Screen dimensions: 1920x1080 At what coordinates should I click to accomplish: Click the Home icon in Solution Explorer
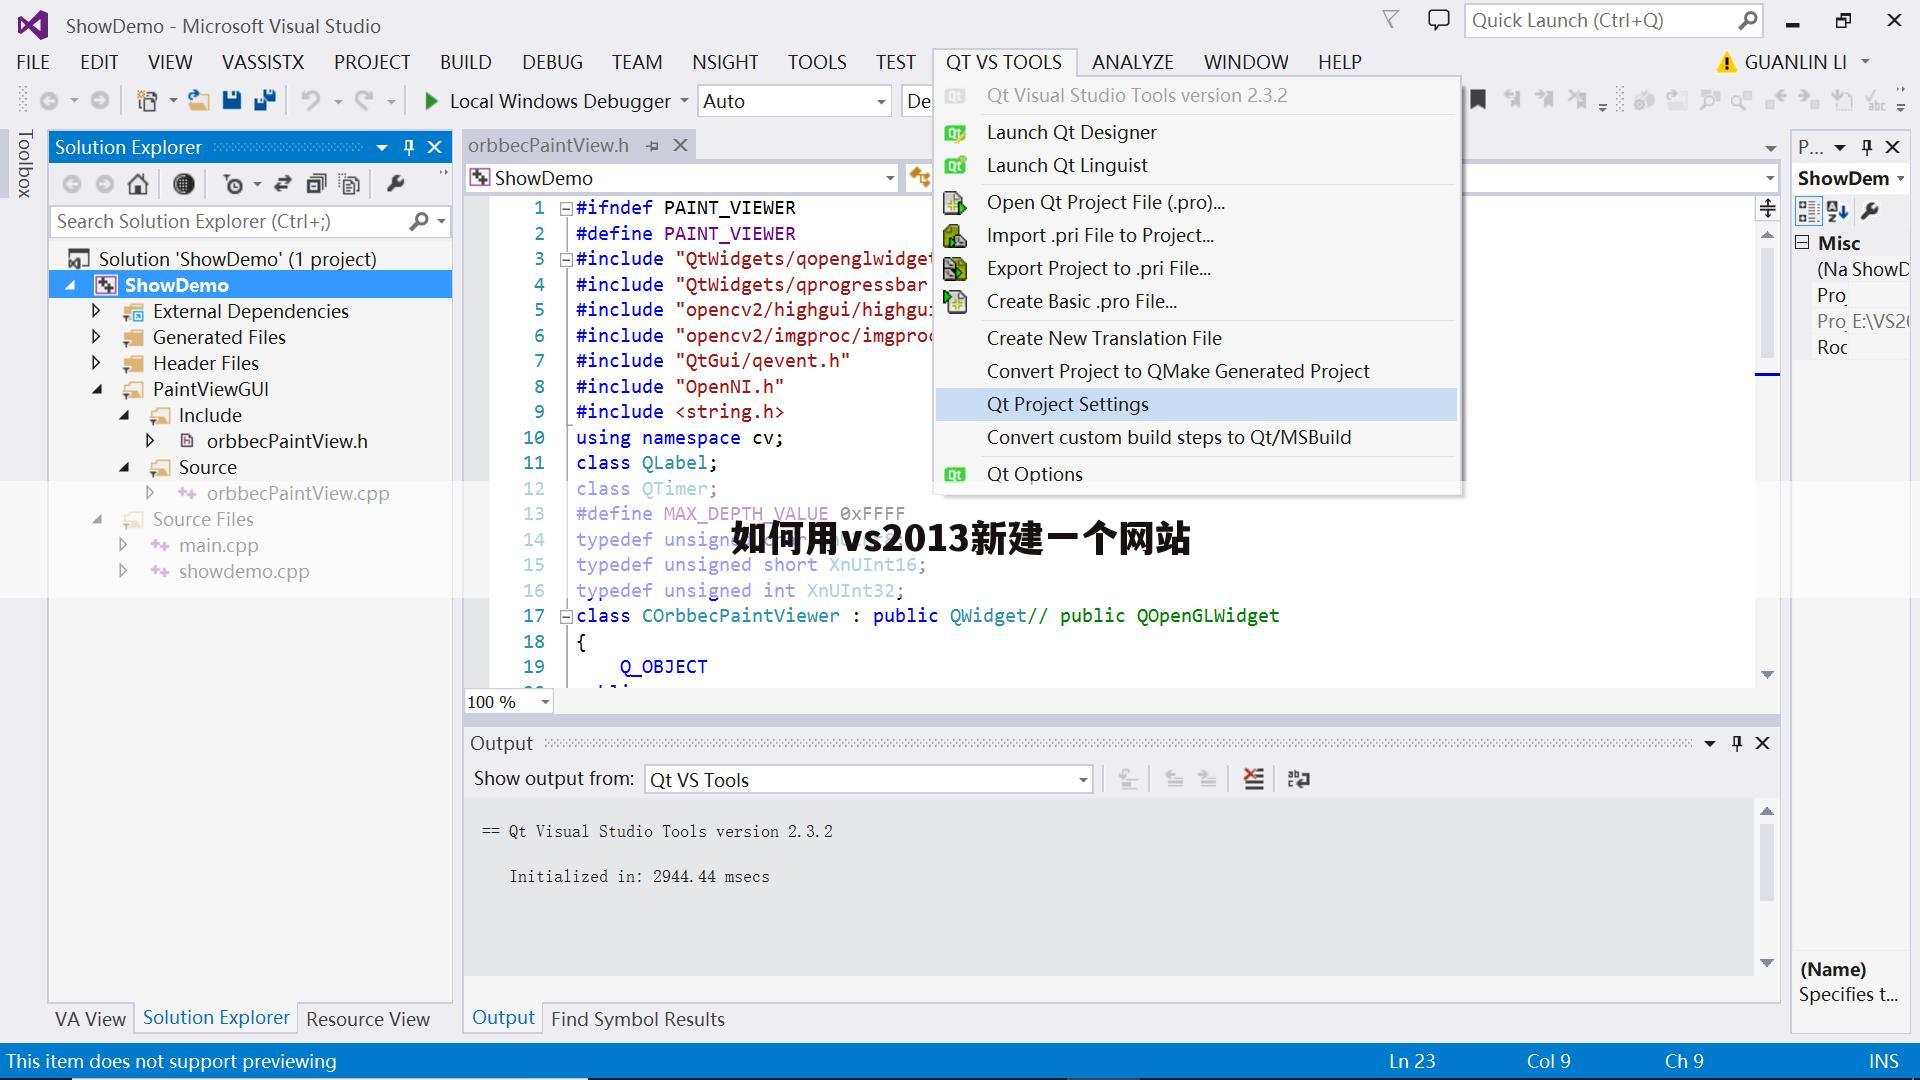coord(138,184)
